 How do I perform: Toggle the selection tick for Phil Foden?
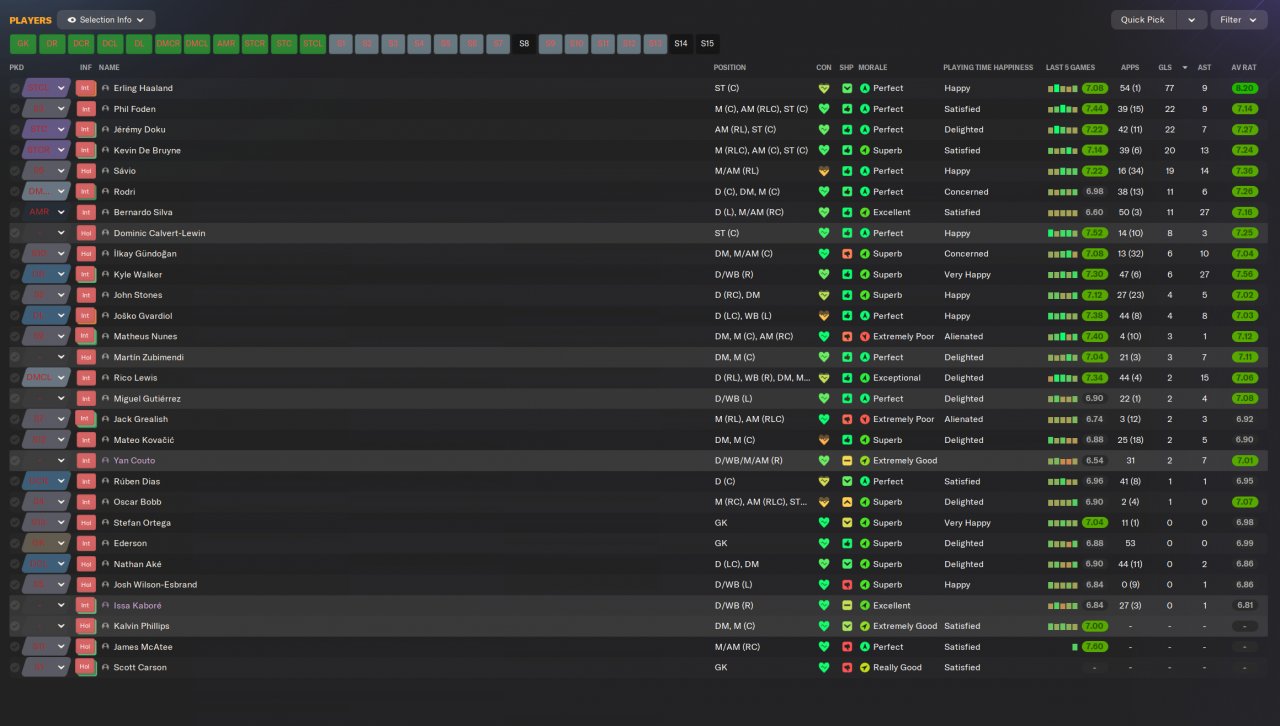15,109
